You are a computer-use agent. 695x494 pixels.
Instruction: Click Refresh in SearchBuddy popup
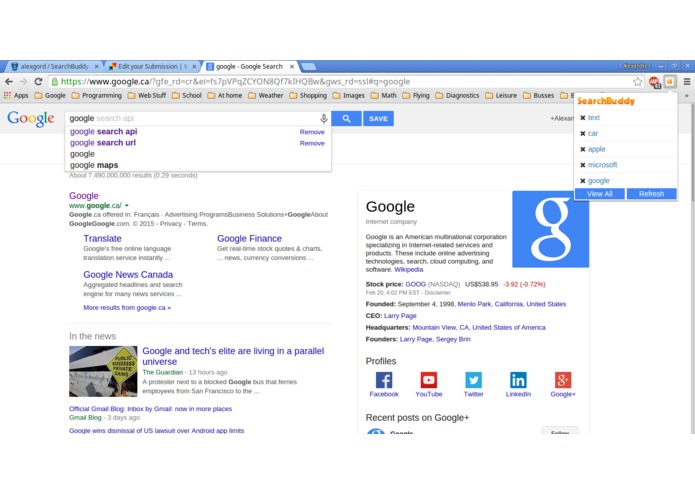[x=652, y=194]
